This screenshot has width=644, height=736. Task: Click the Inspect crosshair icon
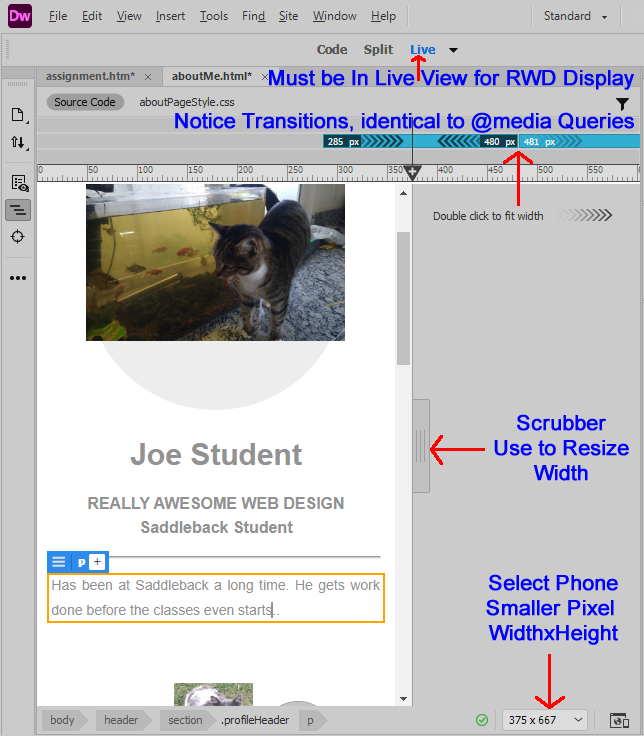[18, 236]
